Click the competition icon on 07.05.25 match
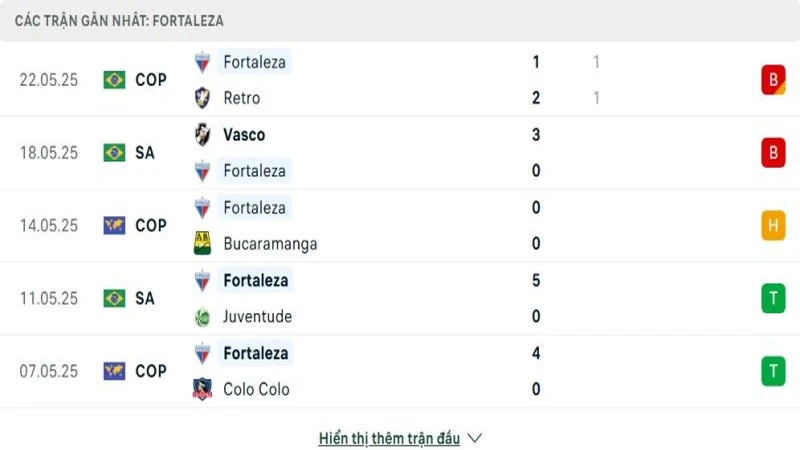The image size is (800, 450). (114, 371)
